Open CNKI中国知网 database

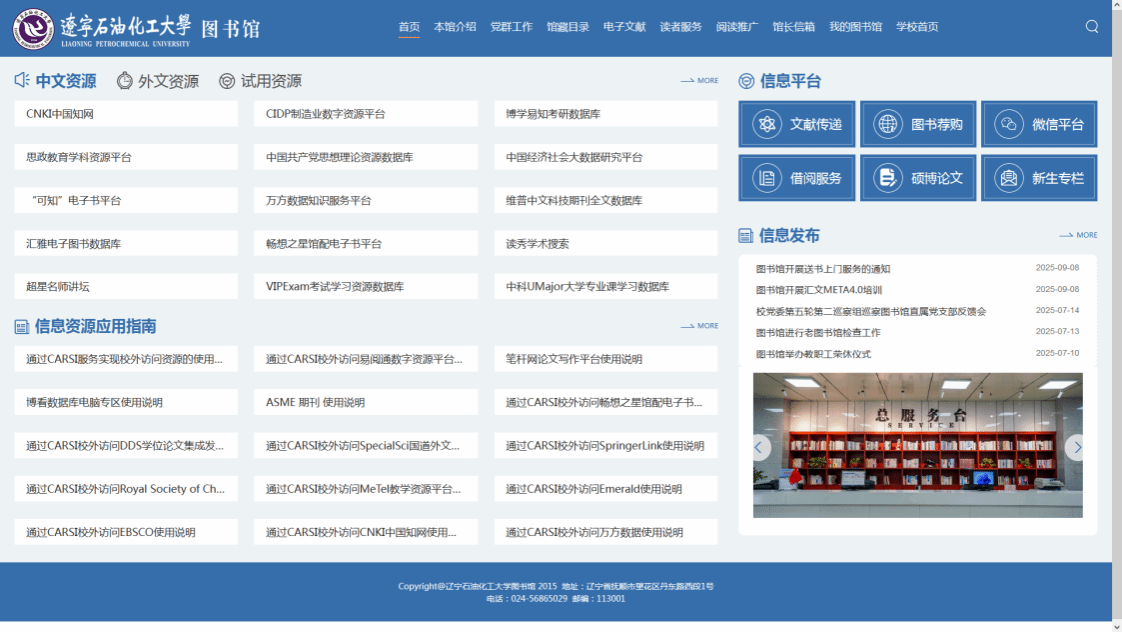126,114
